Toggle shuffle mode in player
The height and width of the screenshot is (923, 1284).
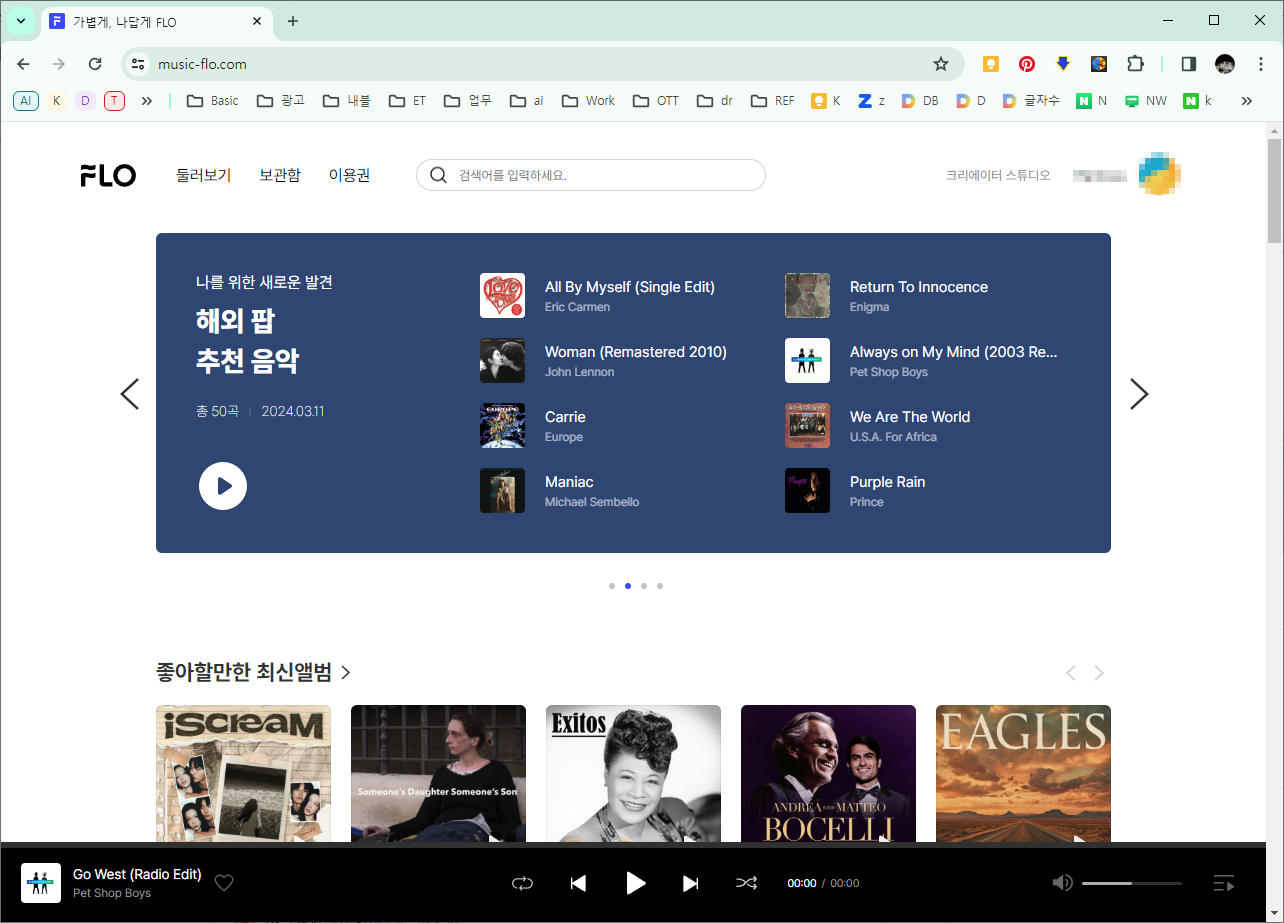click(747, 883)
